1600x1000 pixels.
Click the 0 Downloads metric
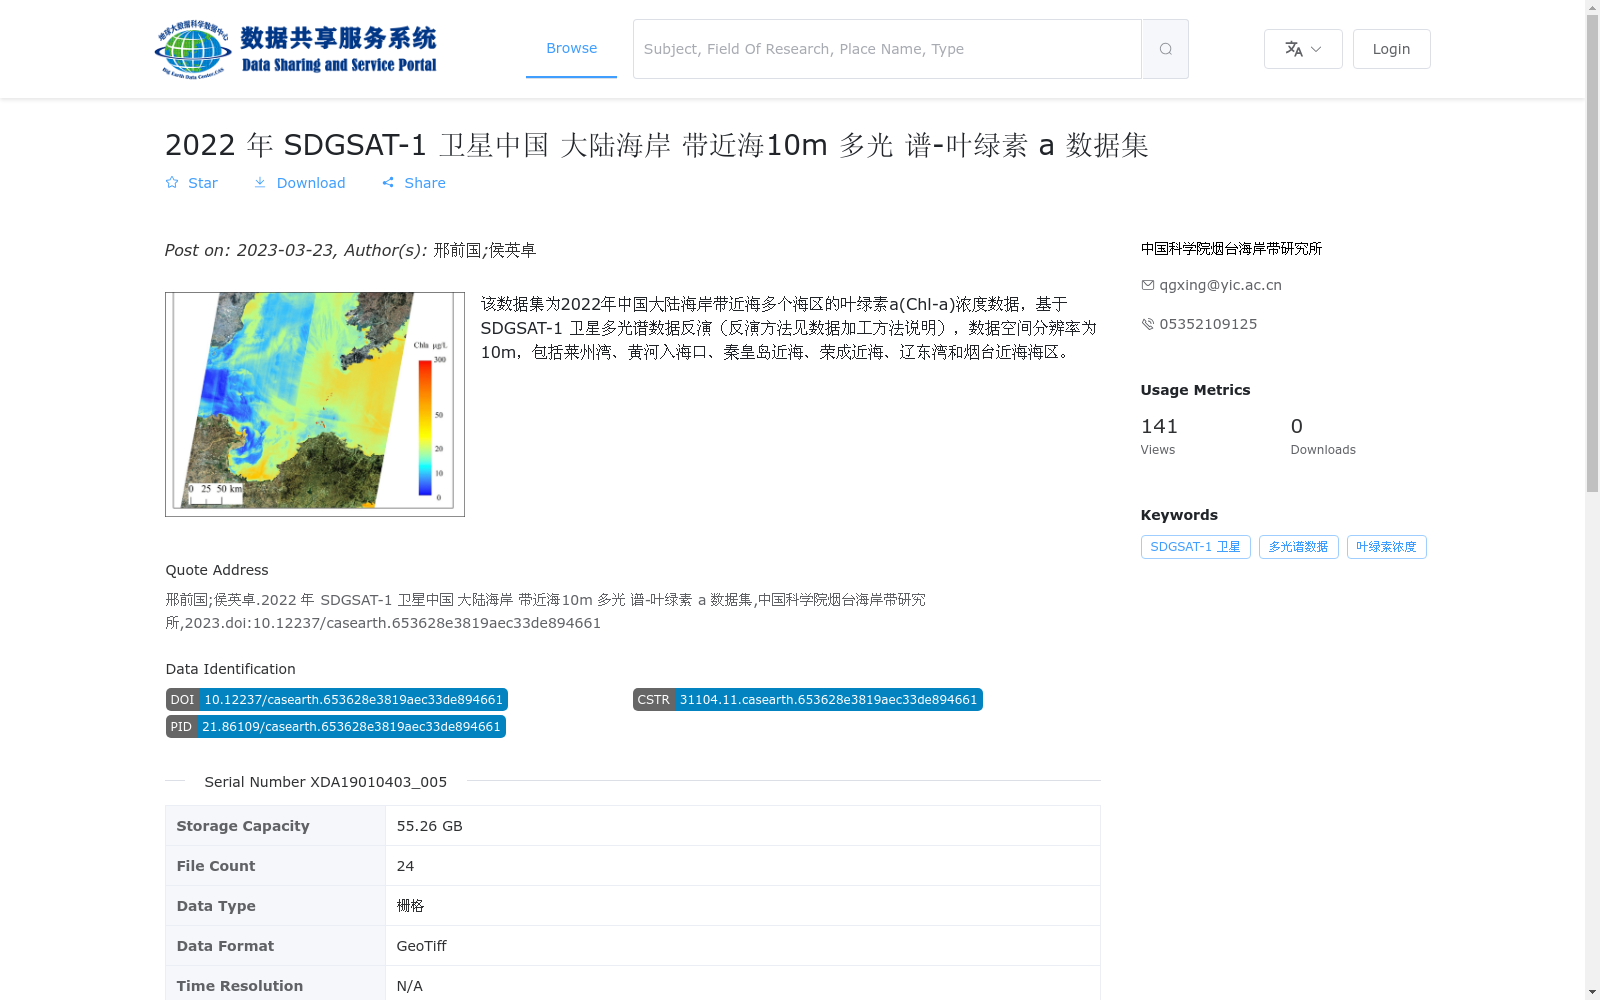[x=1323, y=436]
